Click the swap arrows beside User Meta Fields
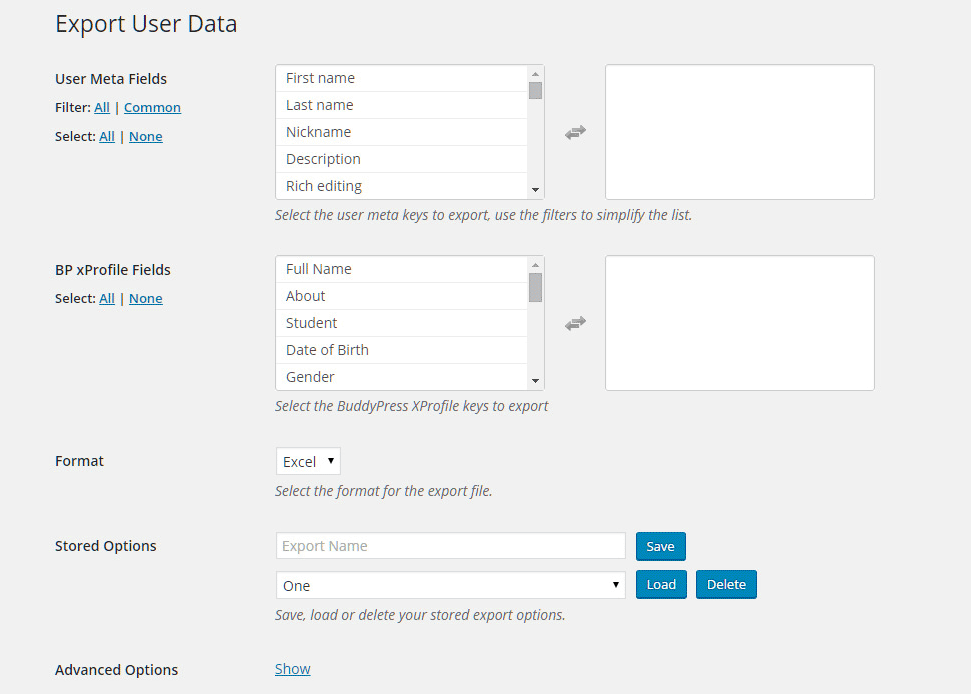This screenshot has width=971, height=694. point(575,132)
